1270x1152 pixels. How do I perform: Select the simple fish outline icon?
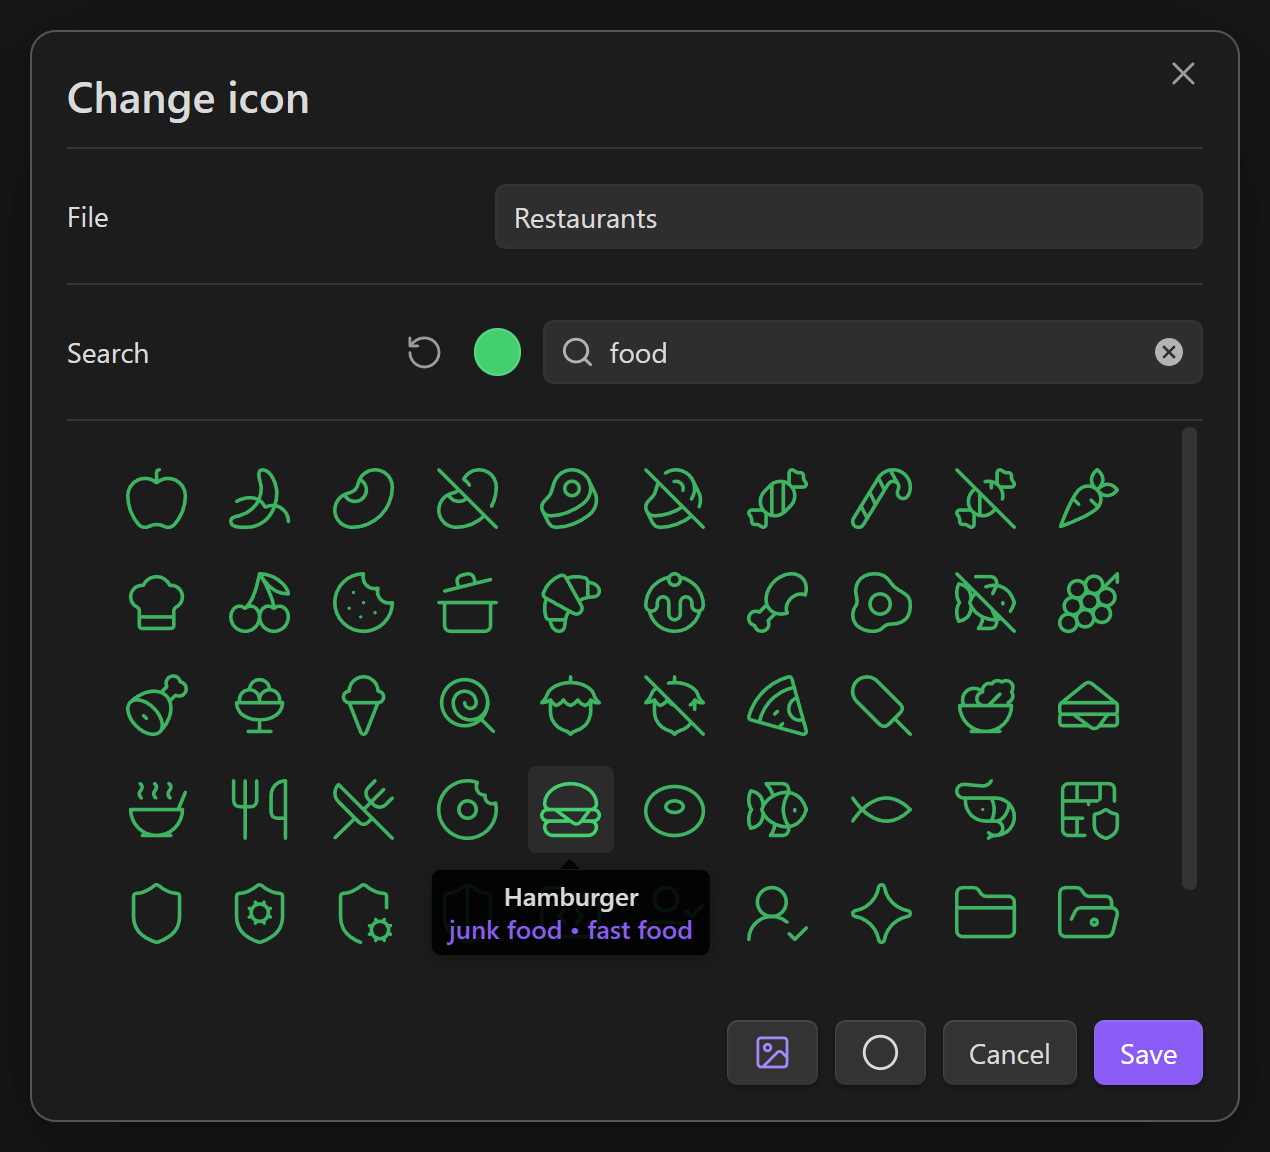881,810
